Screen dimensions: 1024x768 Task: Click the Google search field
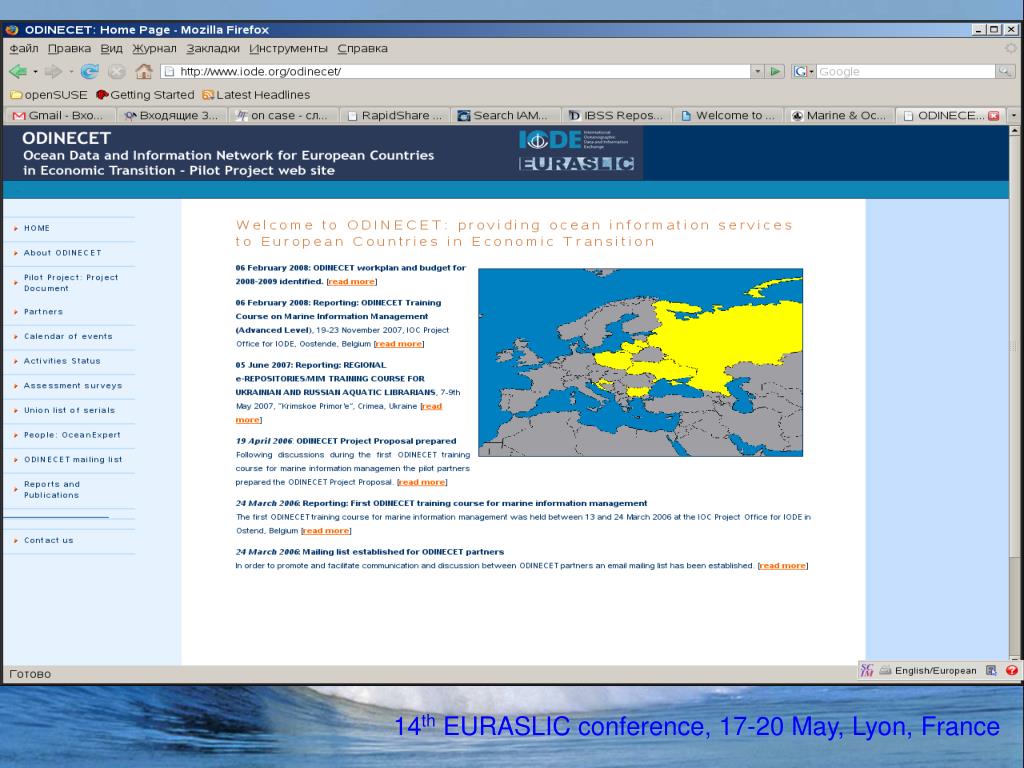[x=906, y=71]
